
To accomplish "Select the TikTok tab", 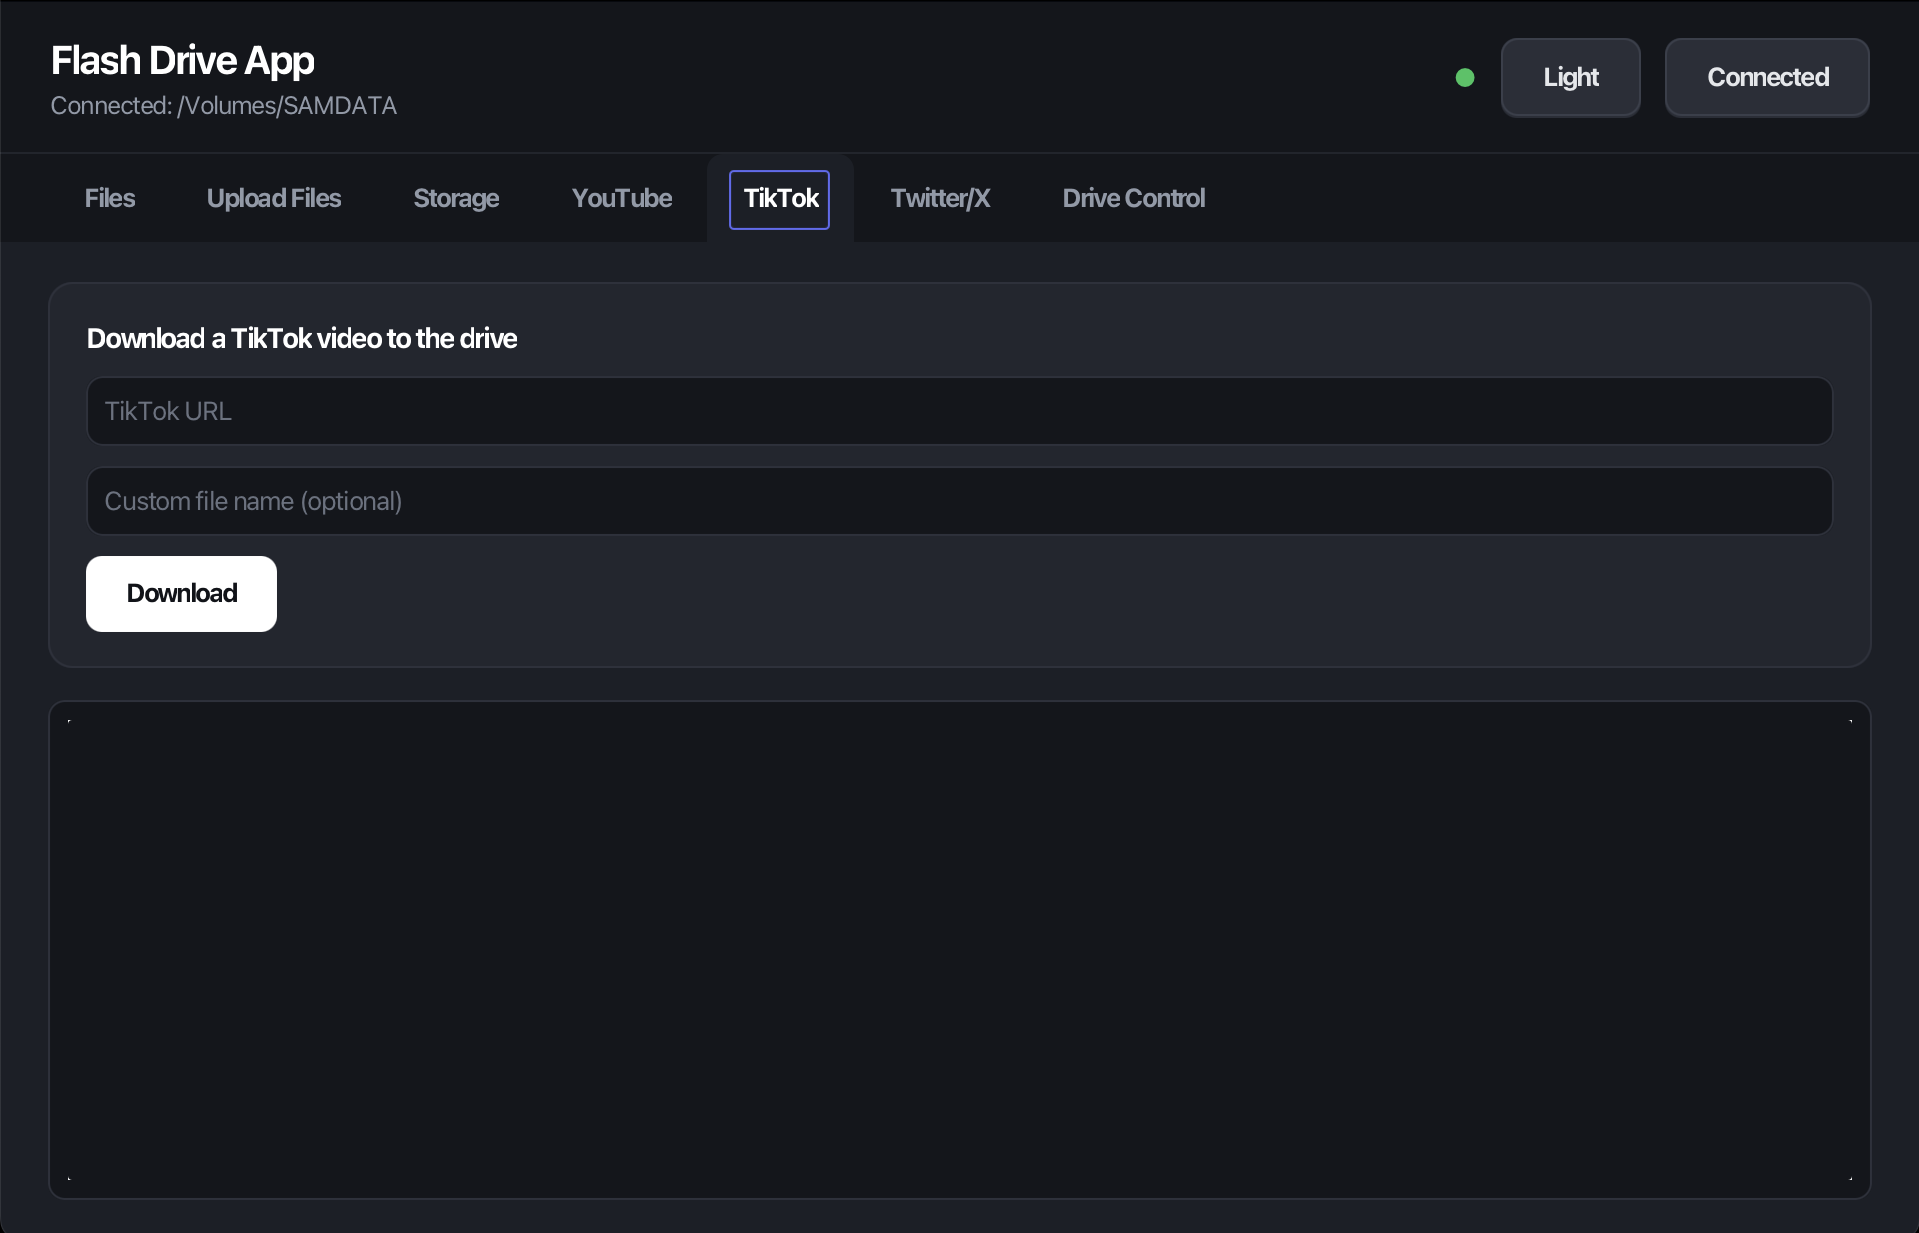I will 780,199.
